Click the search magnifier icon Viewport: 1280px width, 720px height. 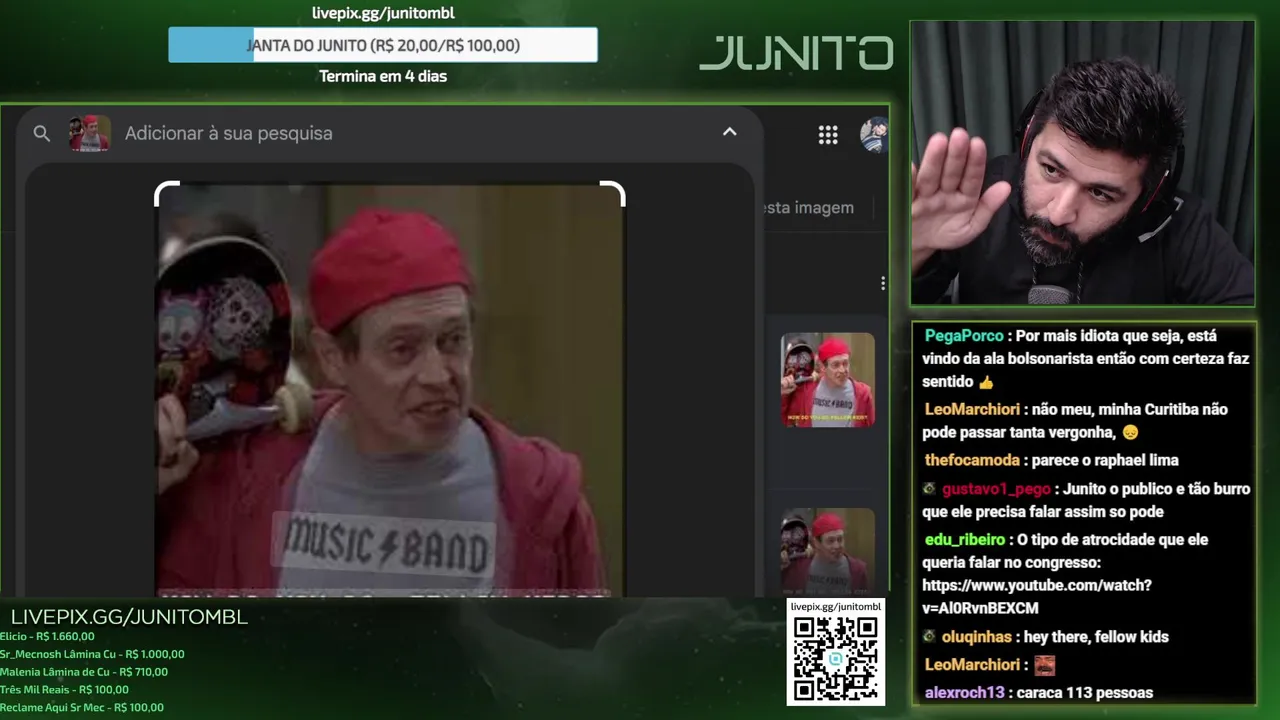(41, 133)
